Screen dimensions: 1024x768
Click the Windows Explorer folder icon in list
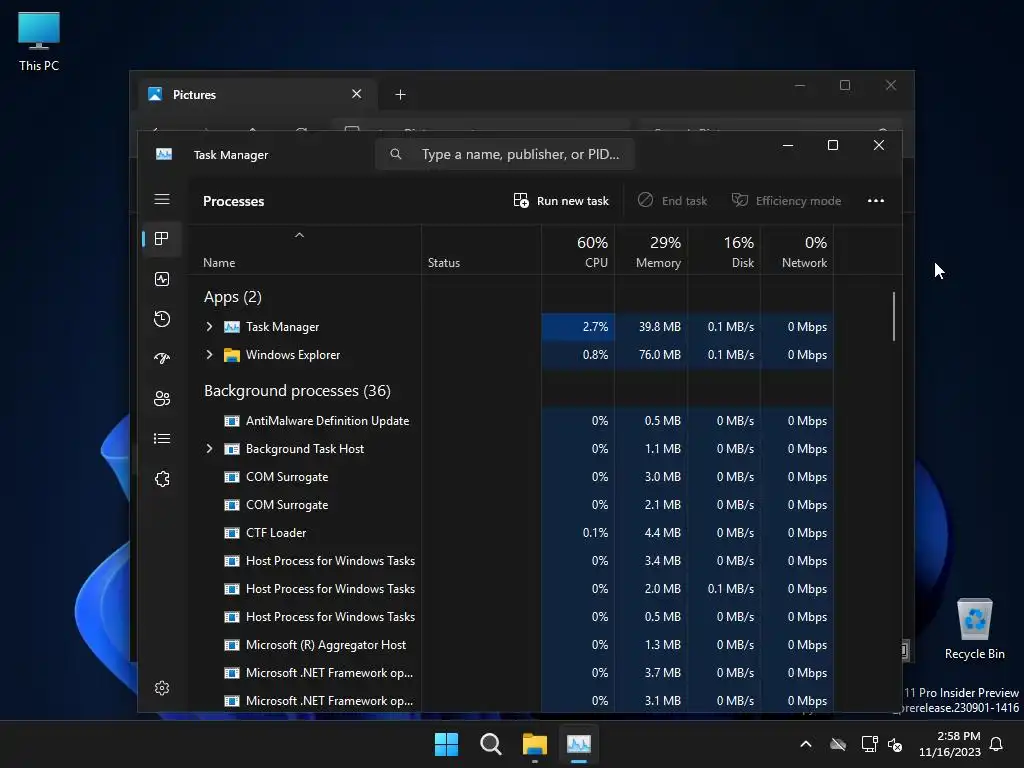[232, 355]
